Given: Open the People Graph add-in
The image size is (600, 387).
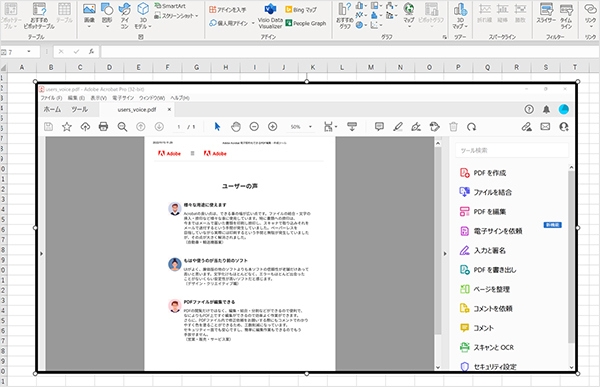Looking at the screenshot, I should coord(306,23).
